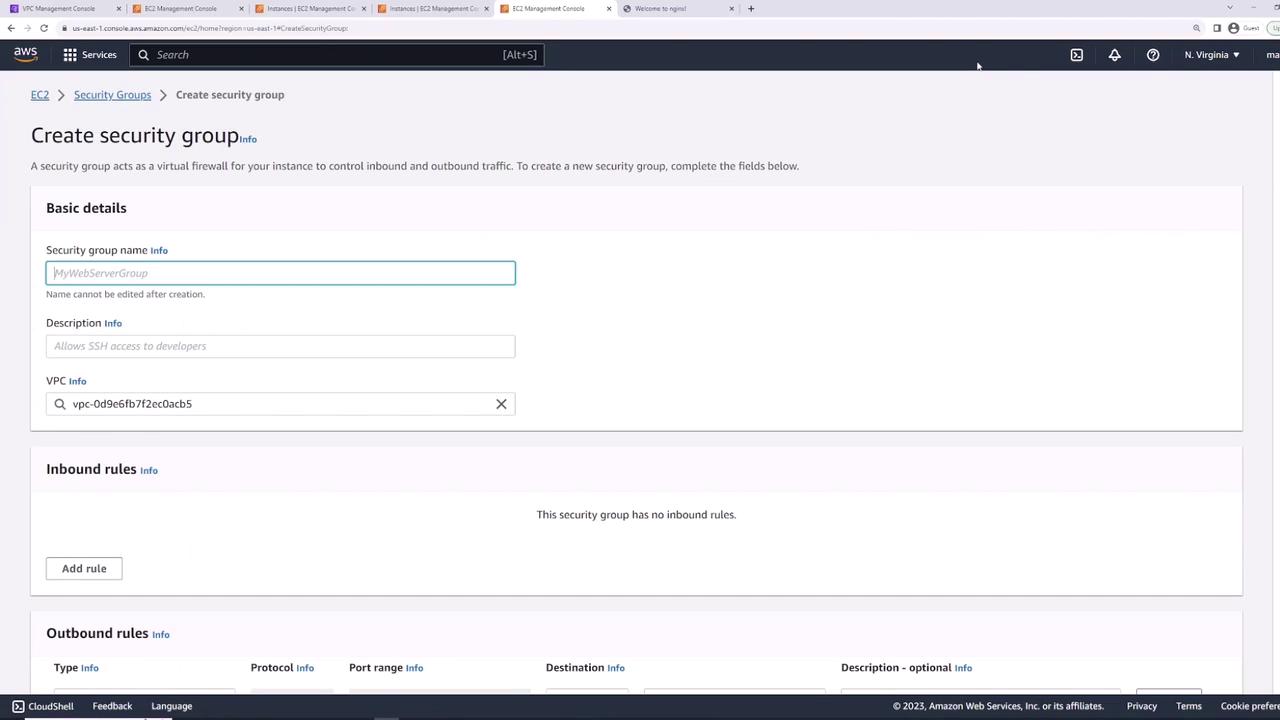
Task: Reload the page with the refresh icon
Action: 44,28
